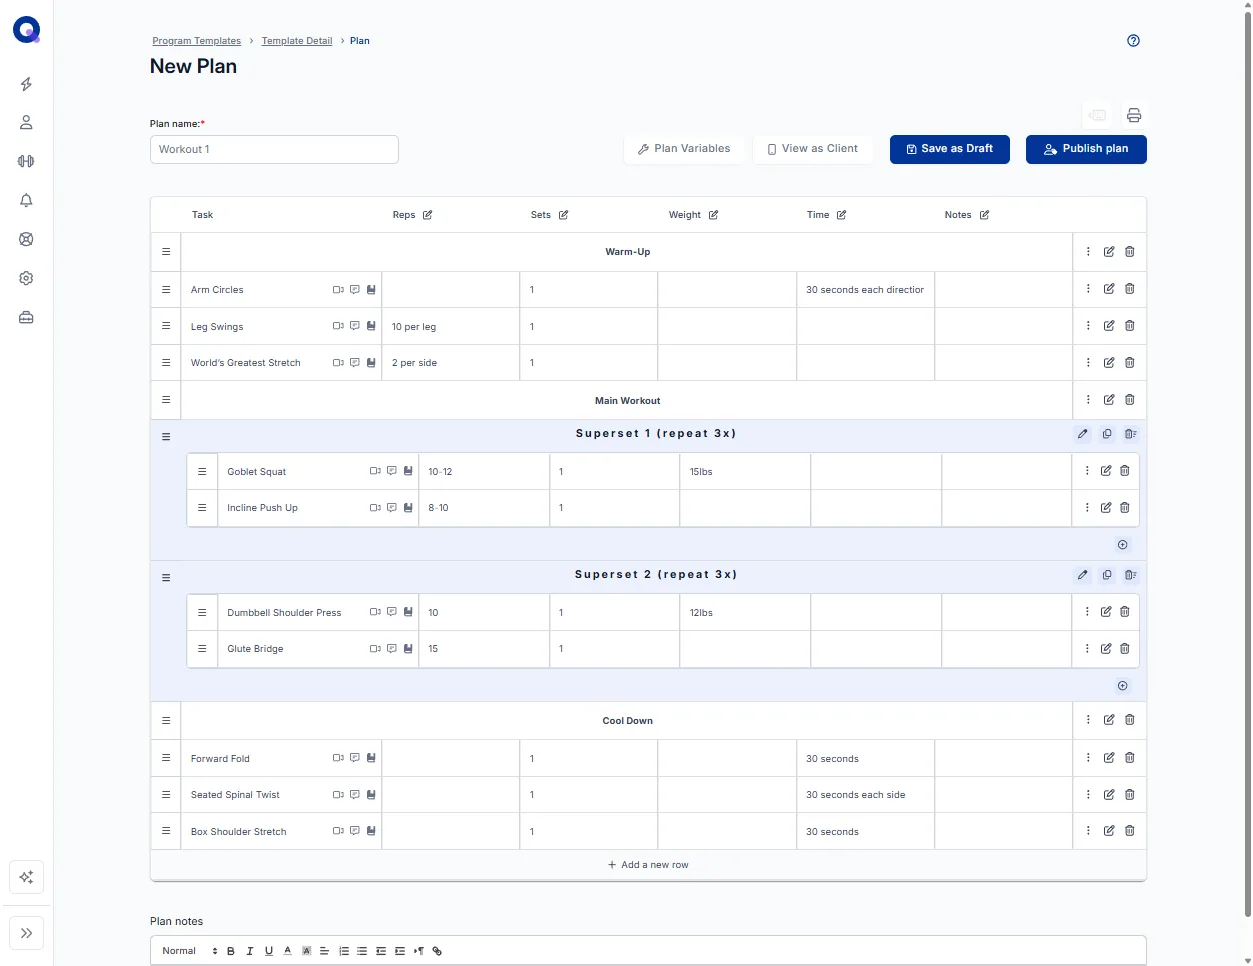The image size is (1253, 966).
Task: Click drag handle for Cool Down section
Action: click(166, 721)
